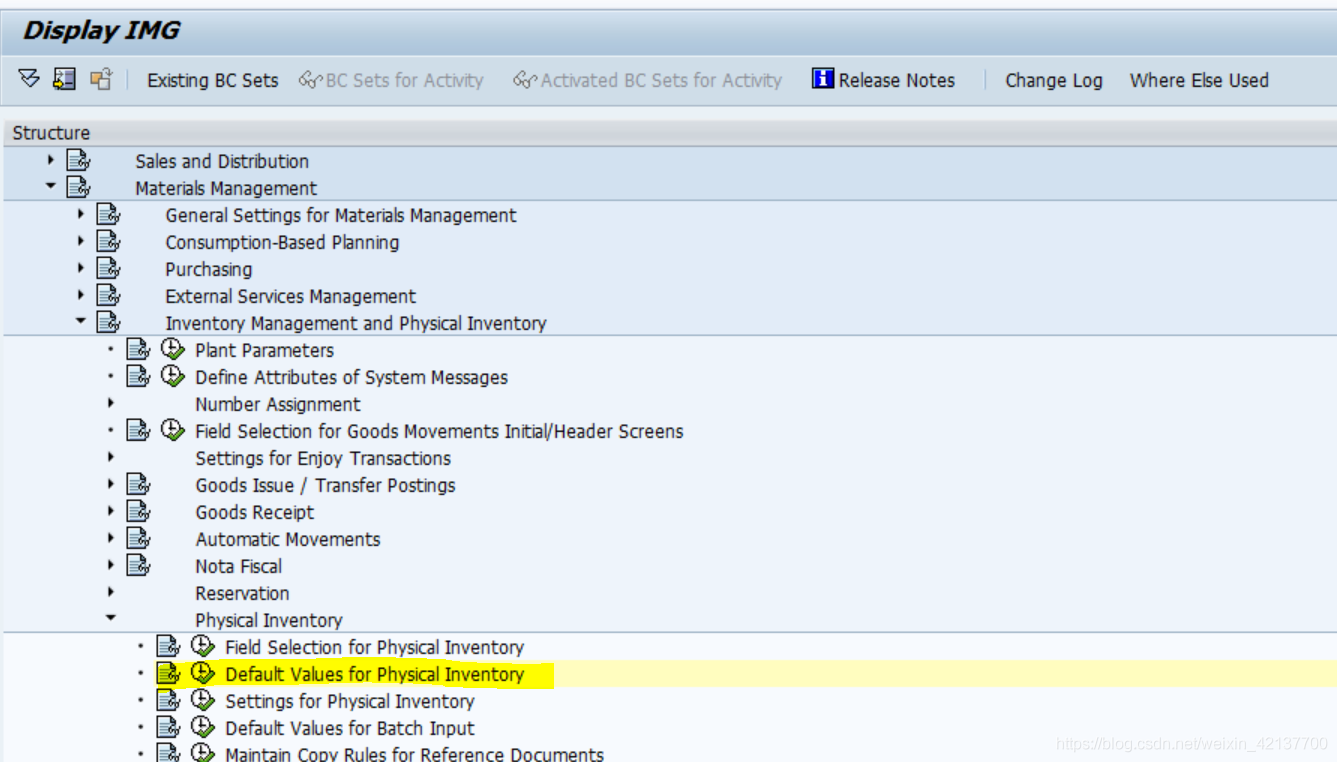1337x762 pixels.
Task: Expand Settings for Enjoy Transactions node
Action: pyautogui.click(x=110, y=457)
